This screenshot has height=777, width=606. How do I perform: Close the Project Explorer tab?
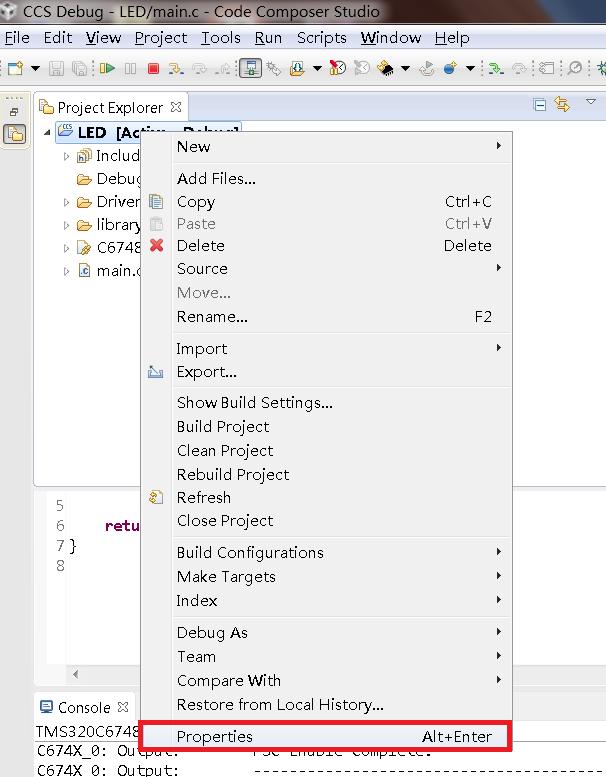point(176,107)
